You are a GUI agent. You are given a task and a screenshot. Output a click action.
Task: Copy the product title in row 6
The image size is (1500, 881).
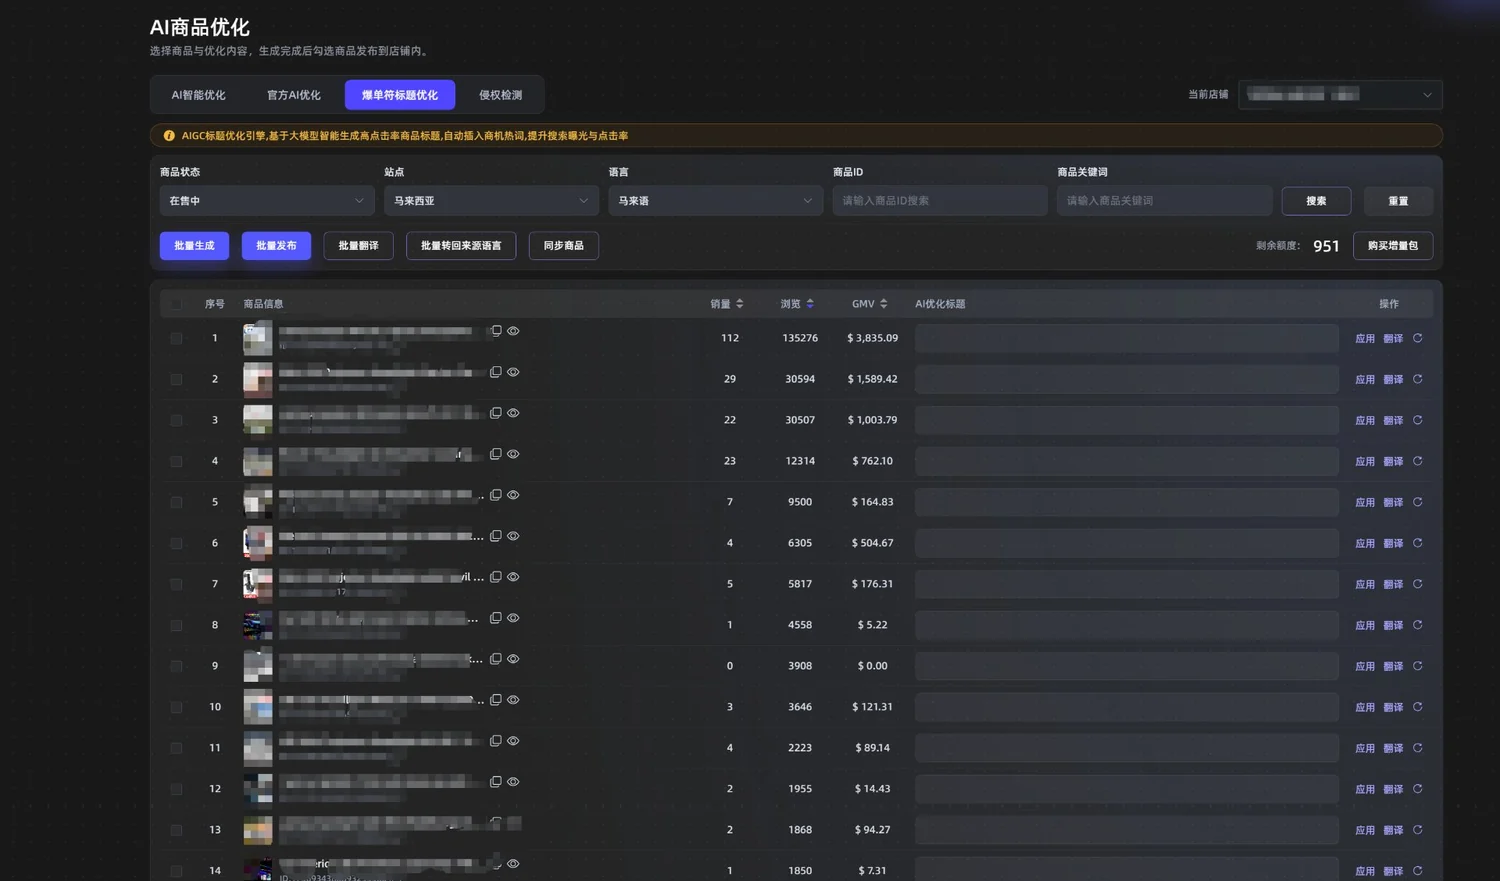click(x=496, y=536)
